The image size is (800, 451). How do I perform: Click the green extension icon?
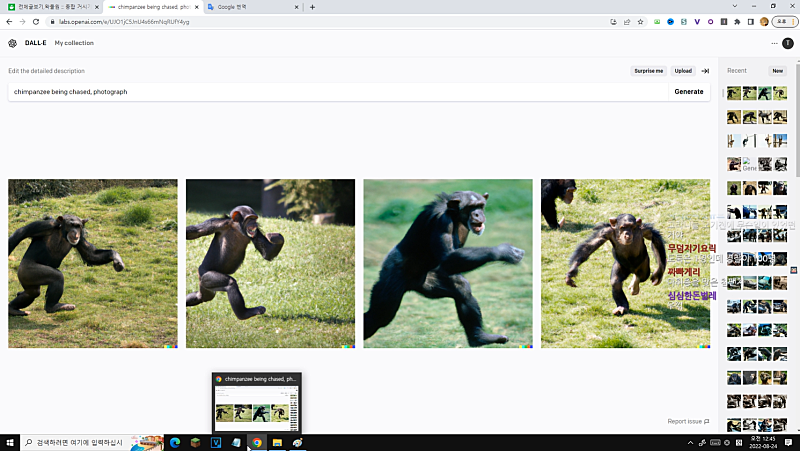click(x=657, y=22)
